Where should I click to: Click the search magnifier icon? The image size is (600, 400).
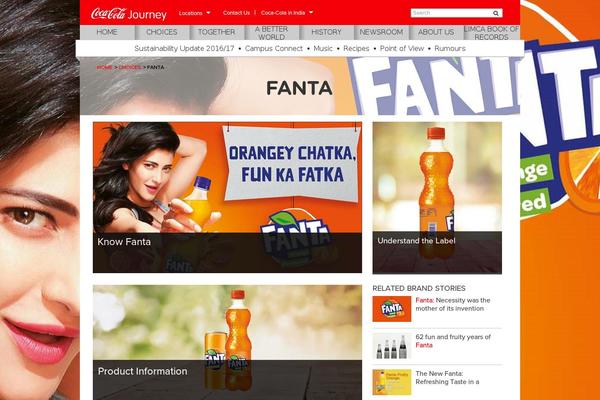pos(496,13)
